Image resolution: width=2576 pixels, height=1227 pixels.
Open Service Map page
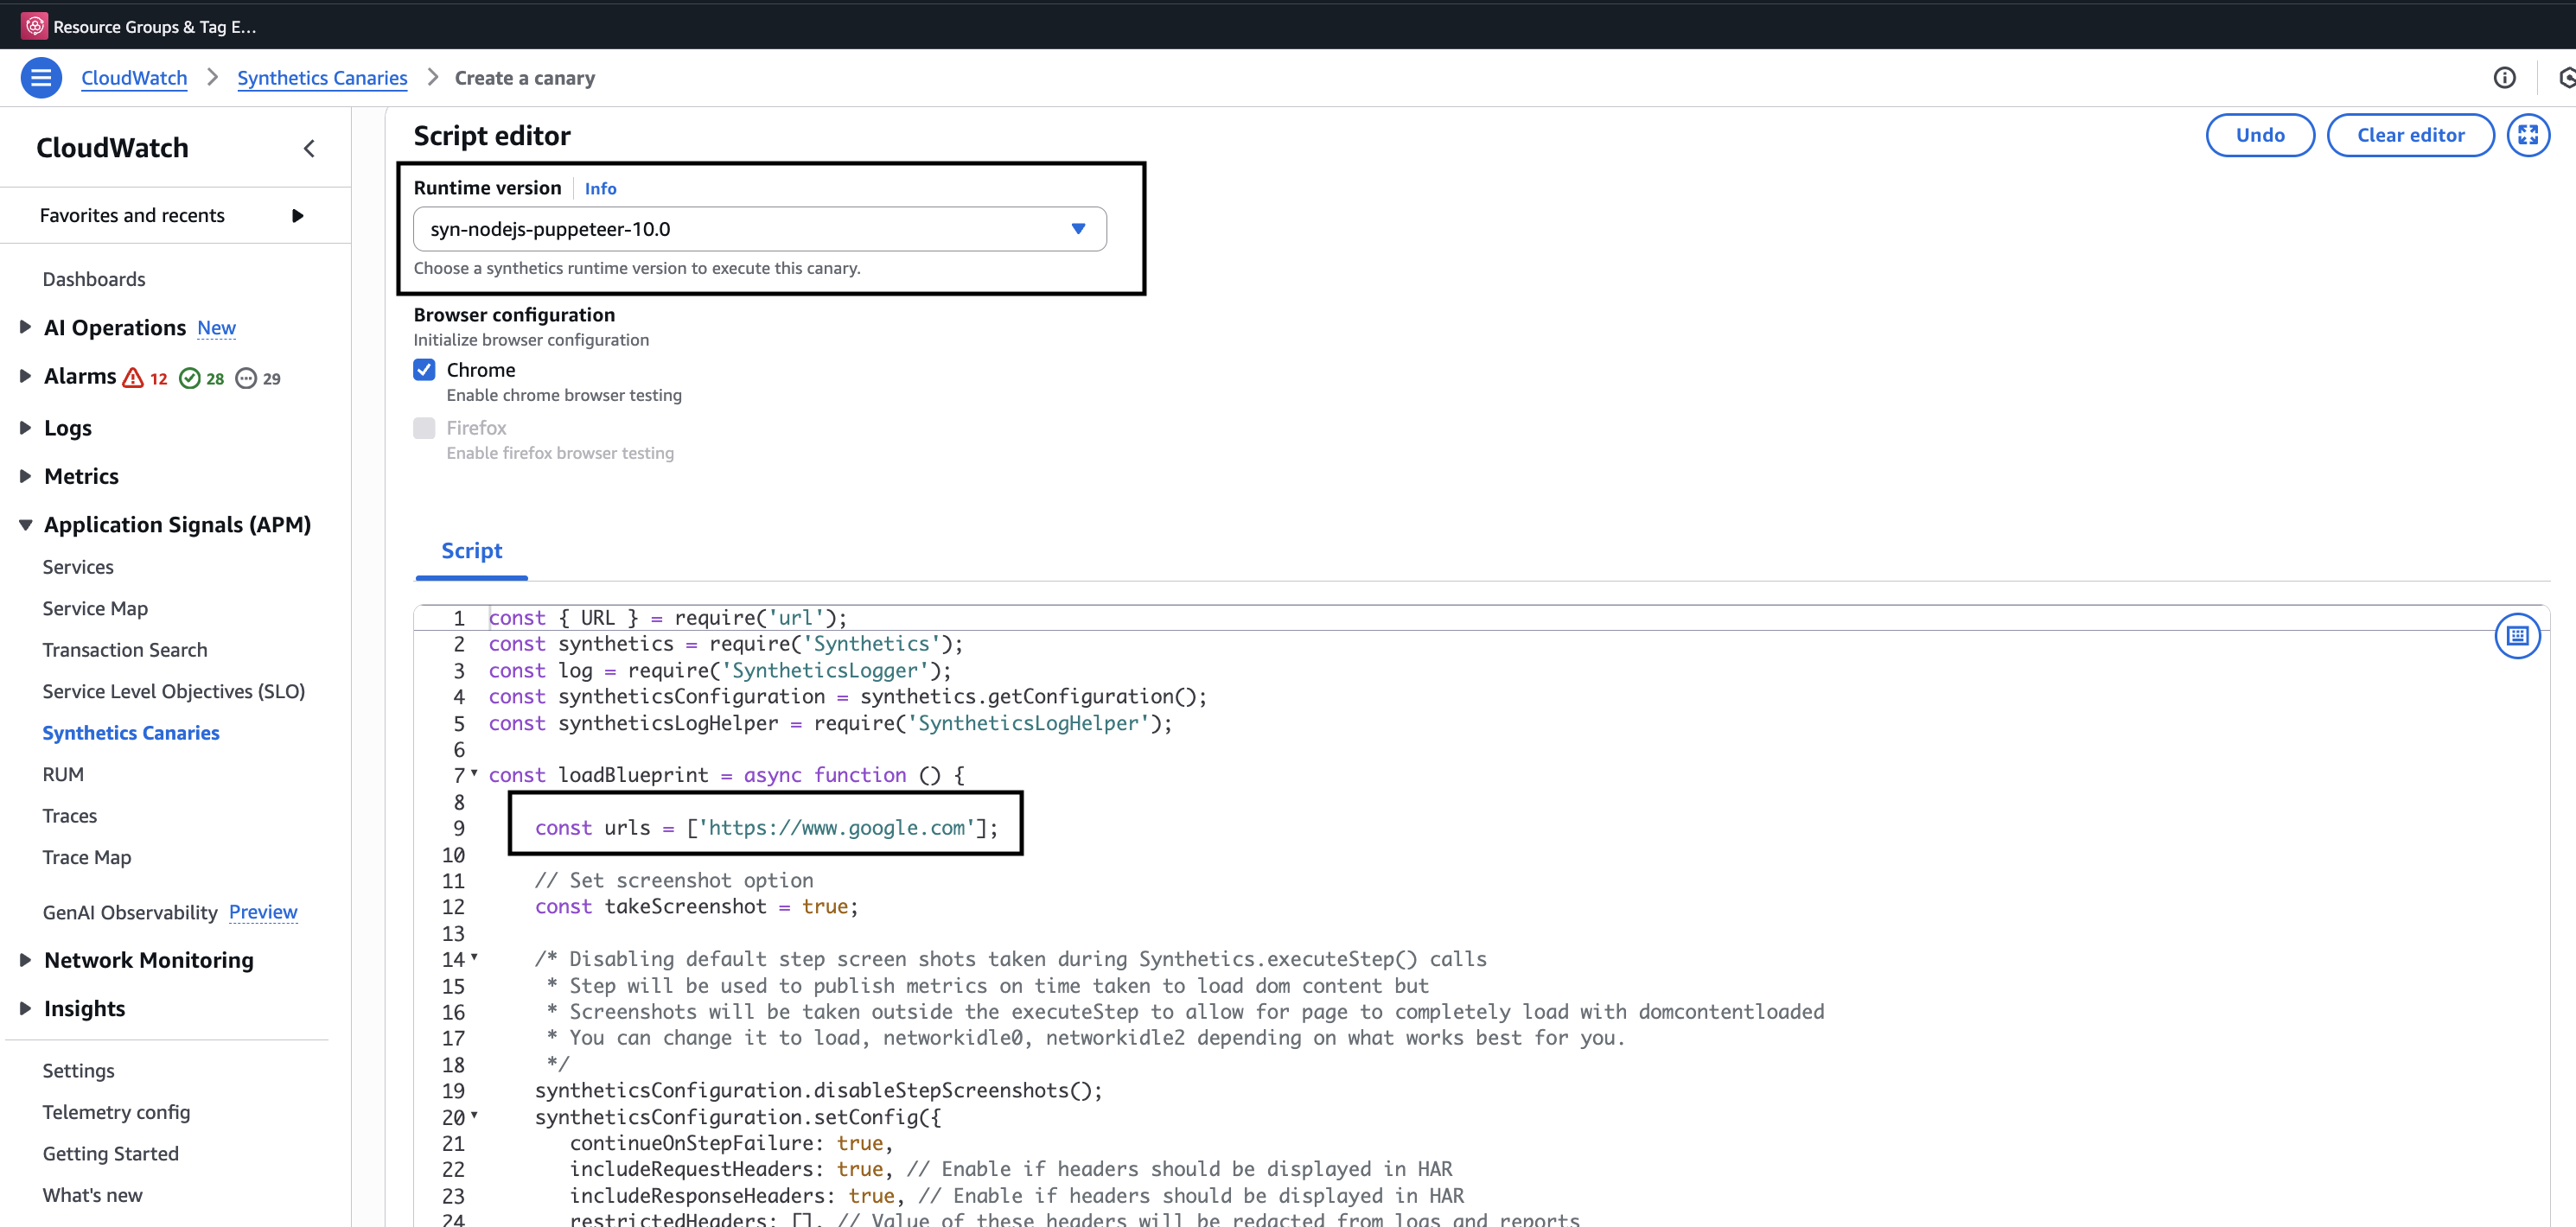click(95, 608)
